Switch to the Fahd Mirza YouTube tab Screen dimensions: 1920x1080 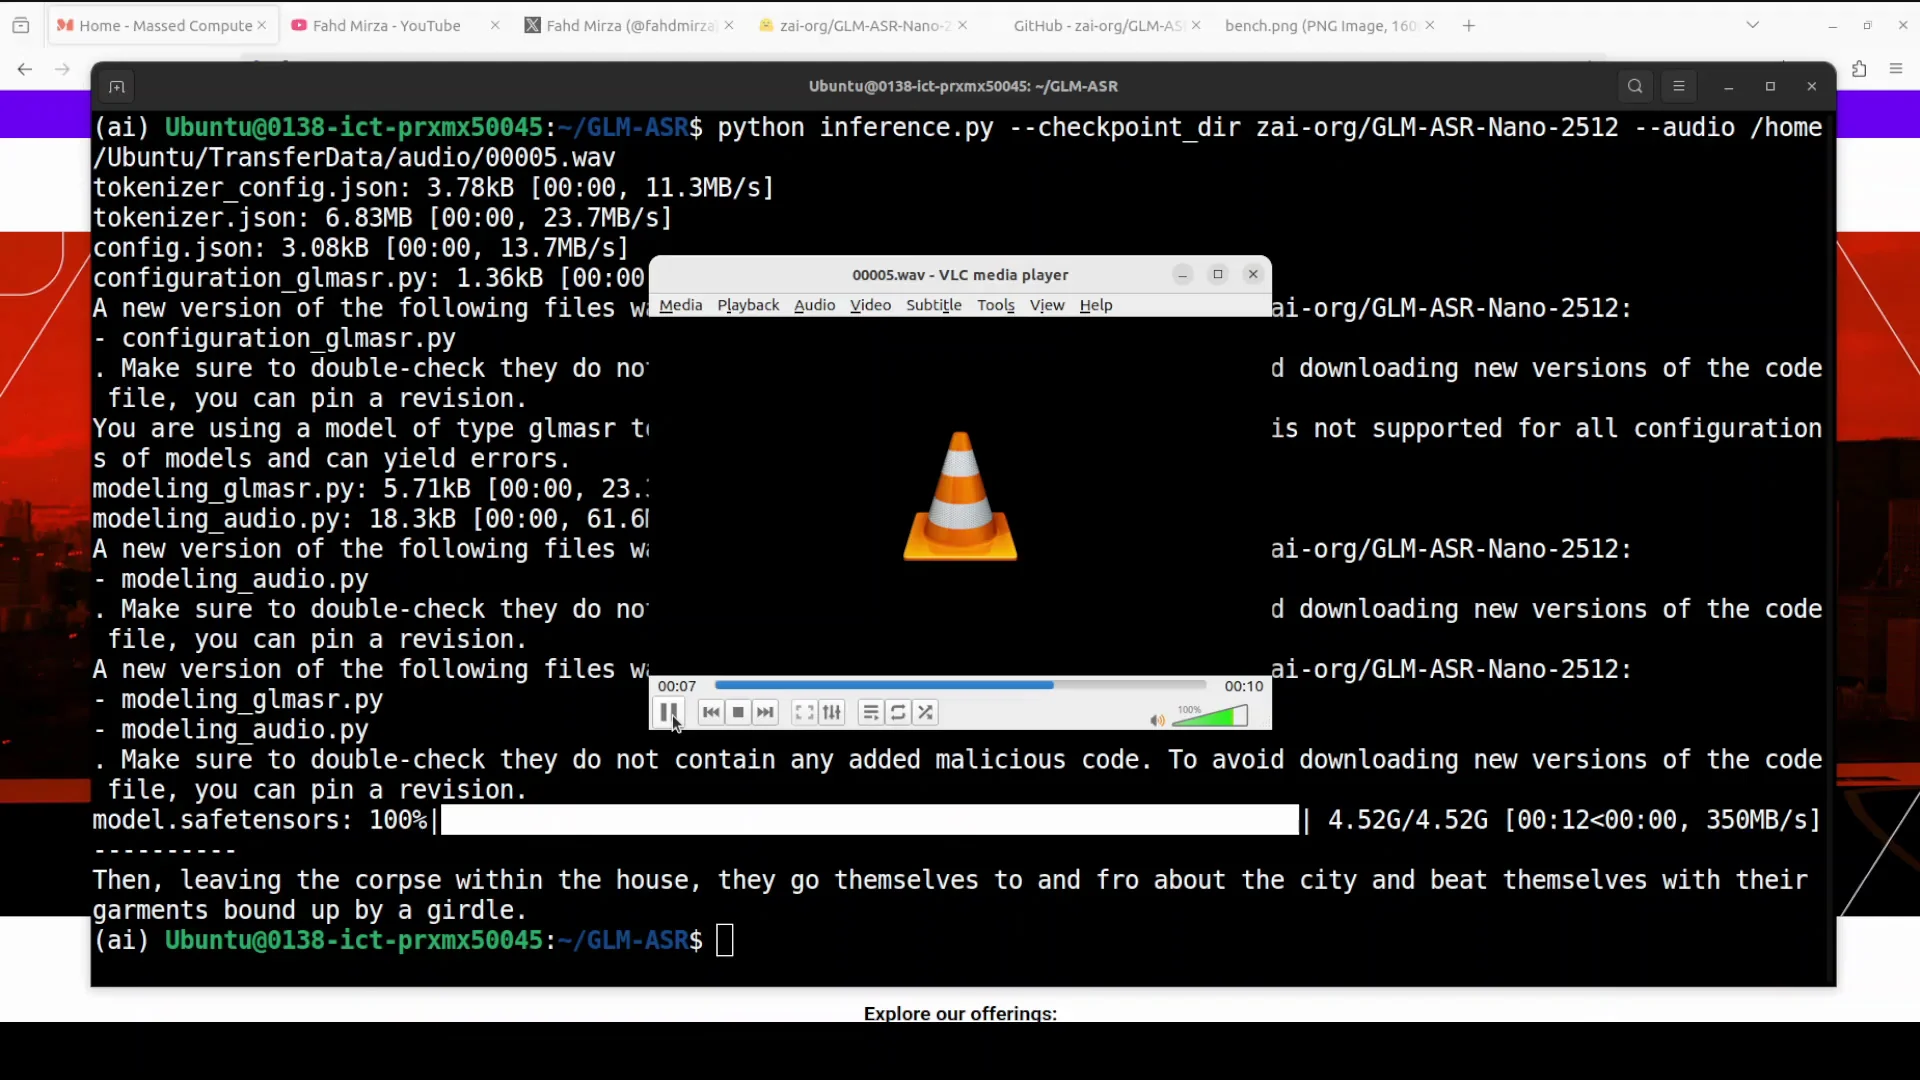(387, 25)
